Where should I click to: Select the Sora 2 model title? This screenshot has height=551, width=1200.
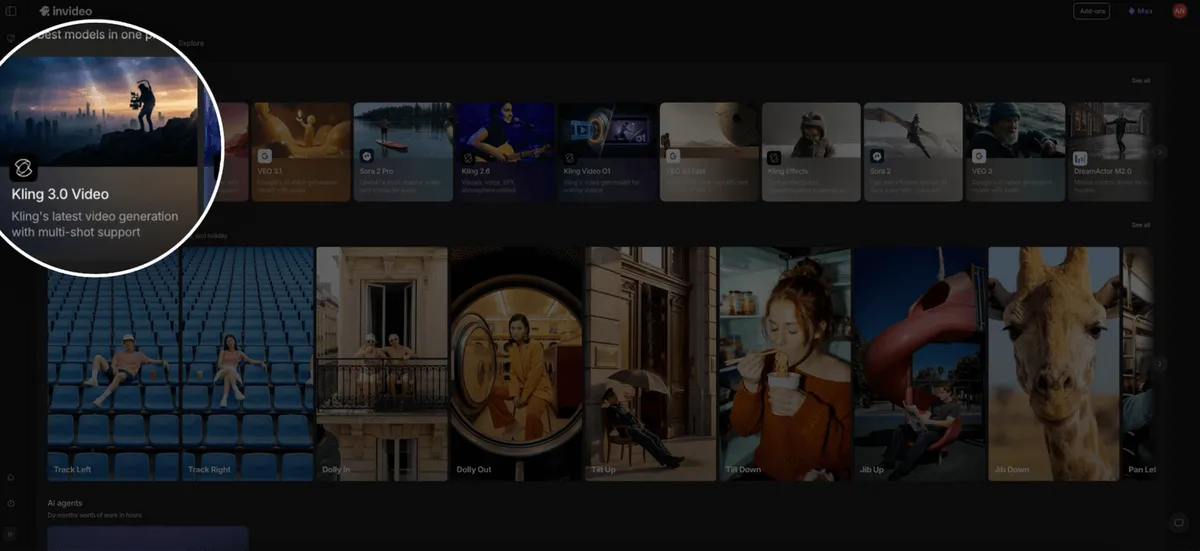coord(882,172)
